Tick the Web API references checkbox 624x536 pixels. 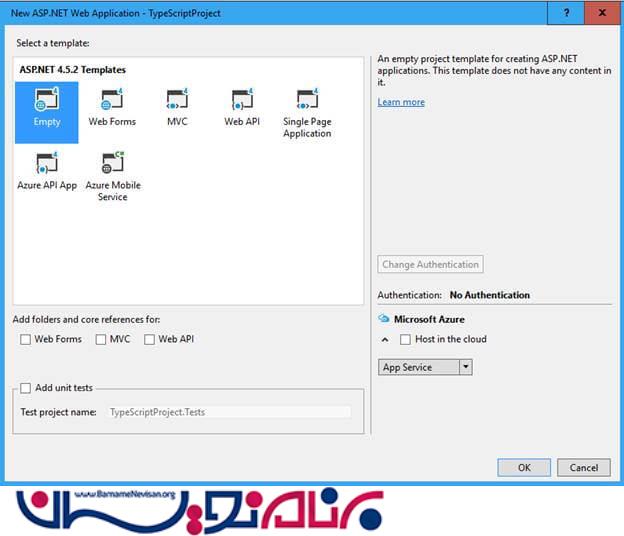(x=149, y=340)
